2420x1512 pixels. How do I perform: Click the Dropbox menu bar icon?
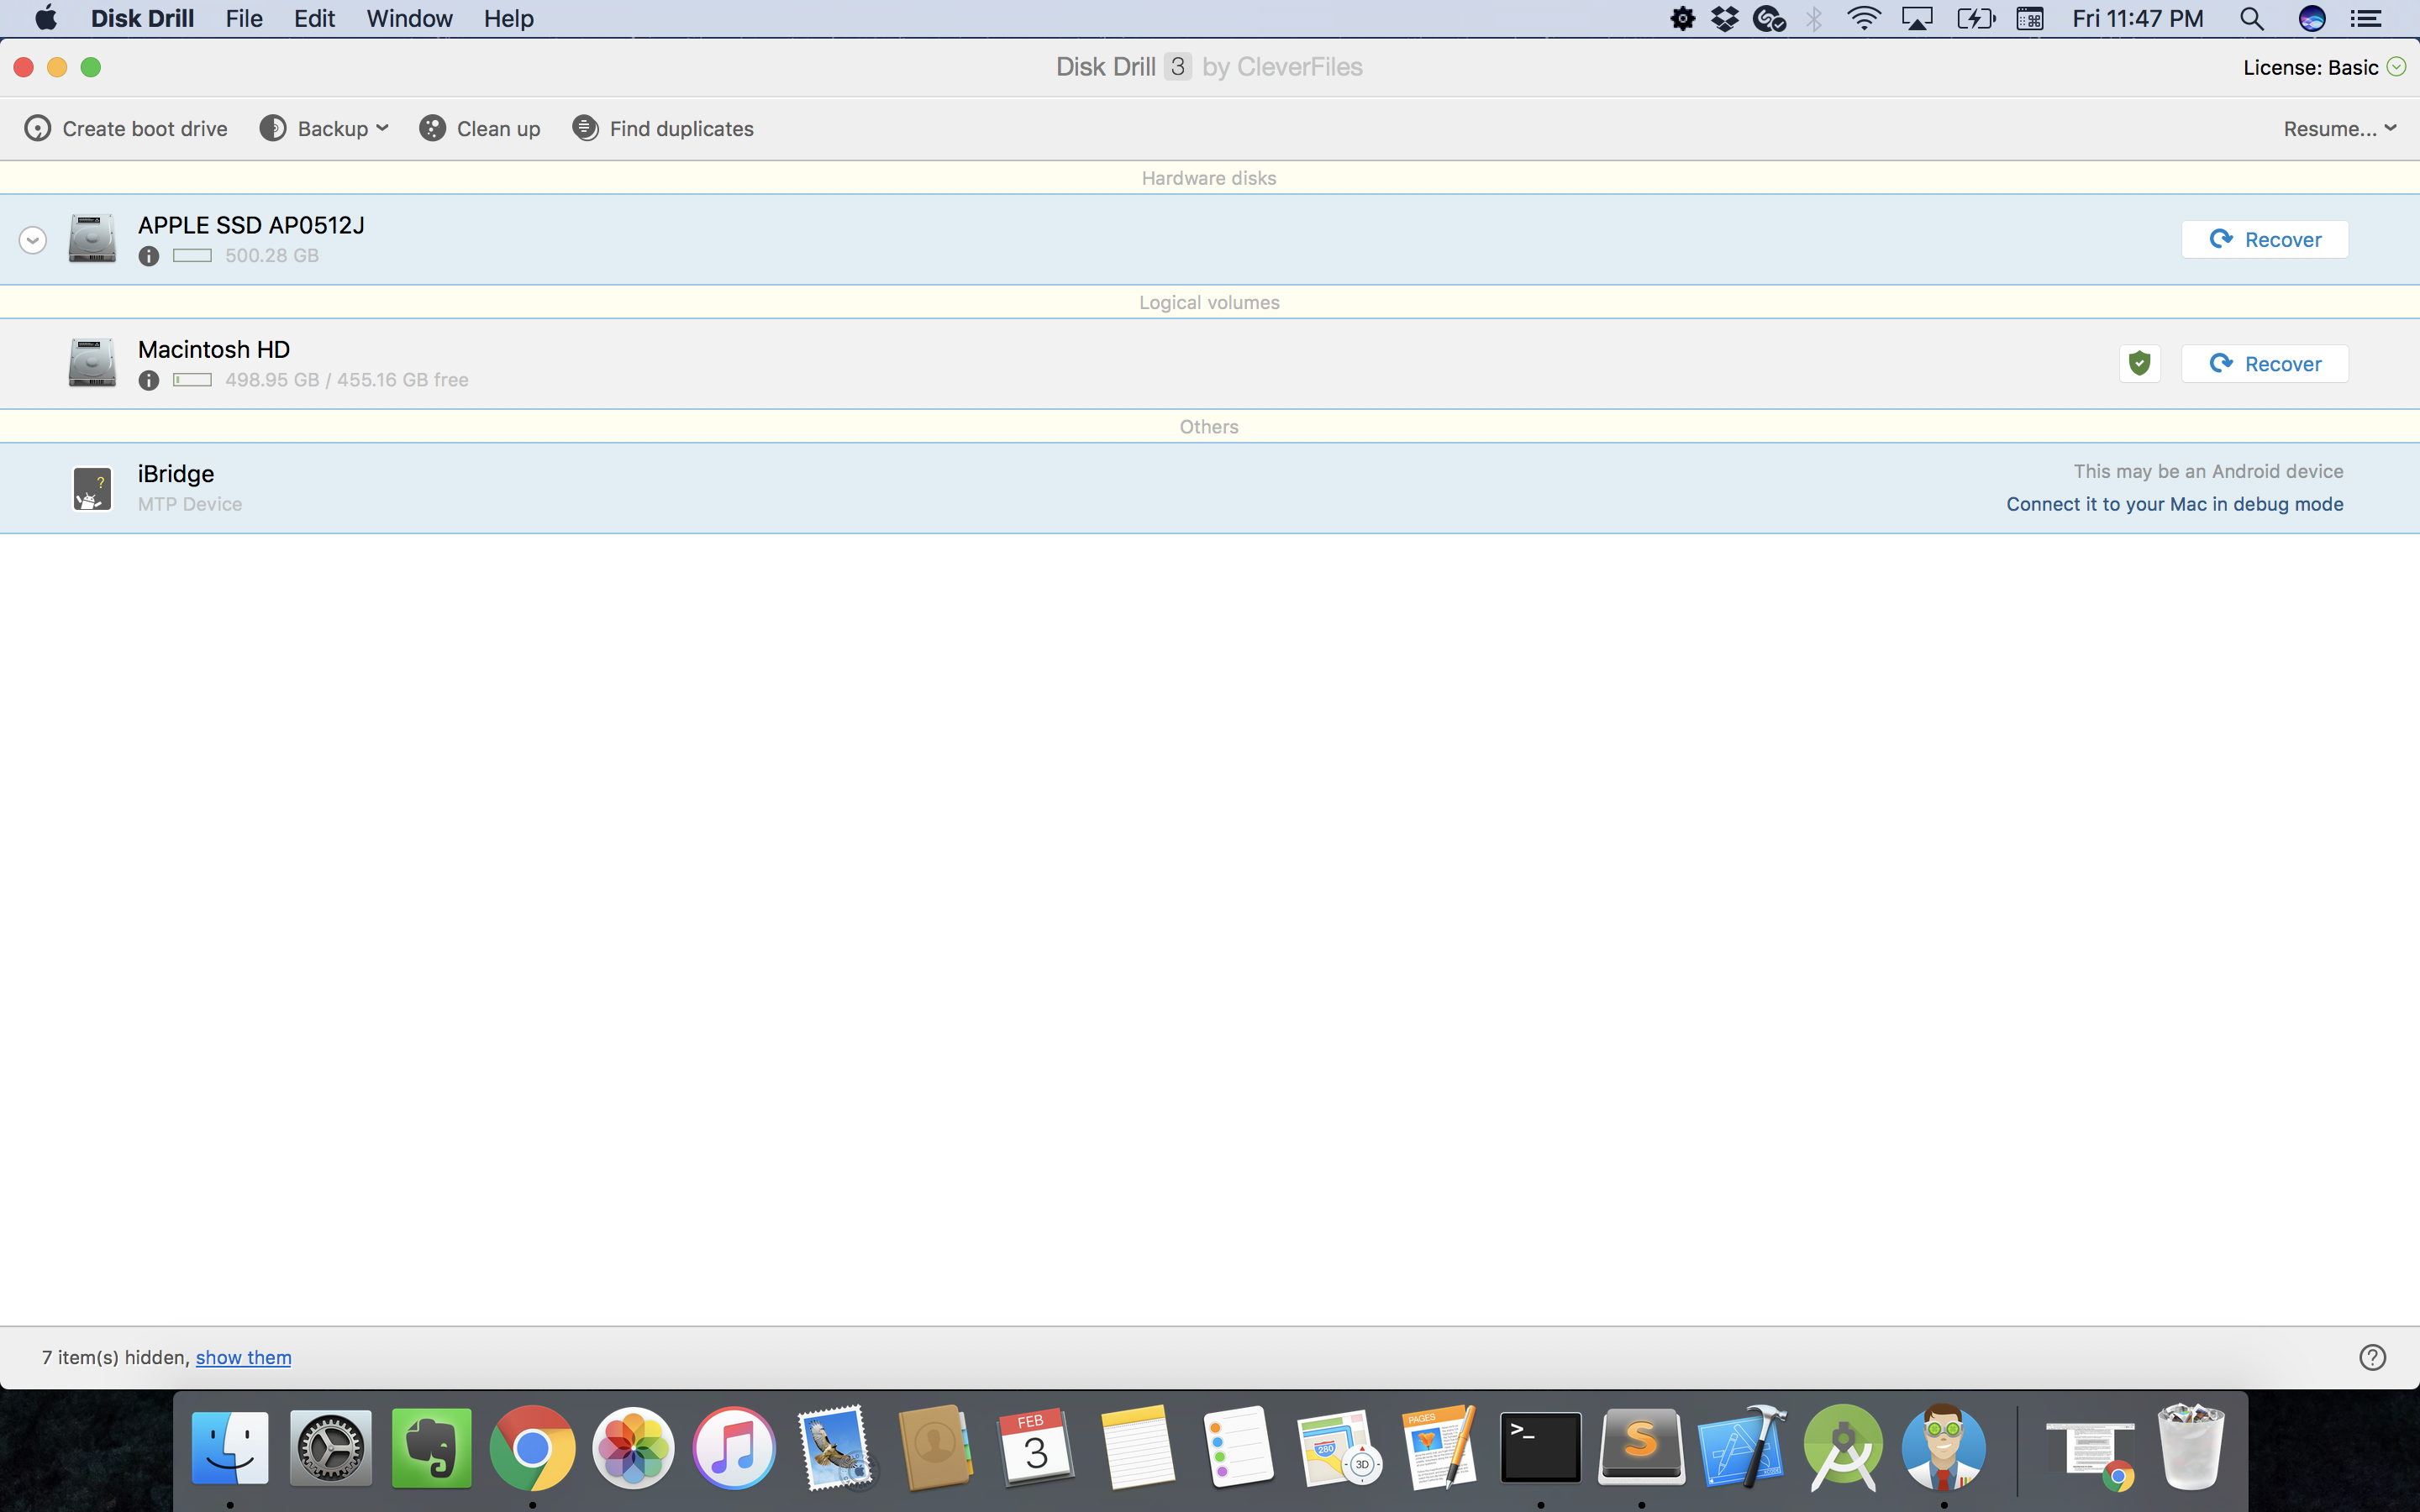point(1725,18)
